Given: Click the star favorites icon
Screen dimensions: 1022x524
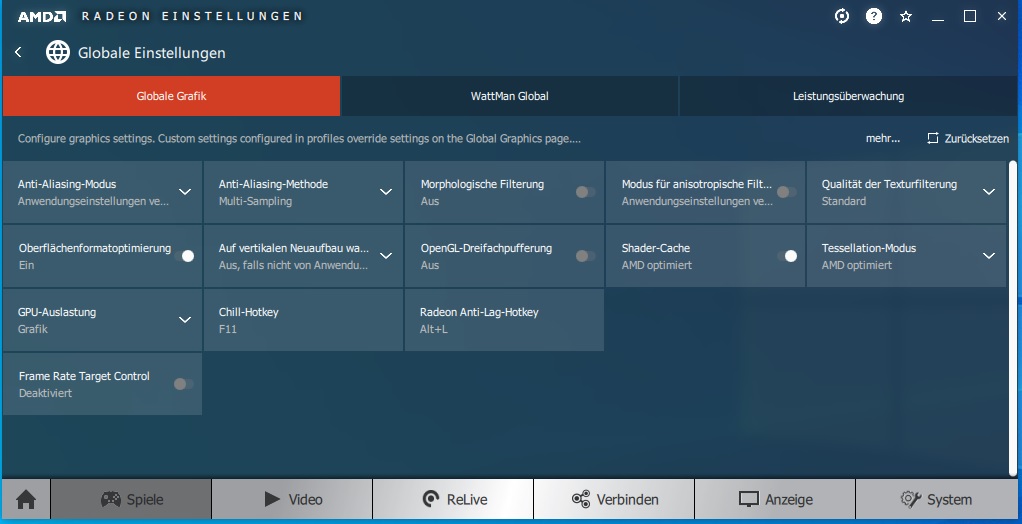Looking at the screenshot, I should (x=906, y=16).
